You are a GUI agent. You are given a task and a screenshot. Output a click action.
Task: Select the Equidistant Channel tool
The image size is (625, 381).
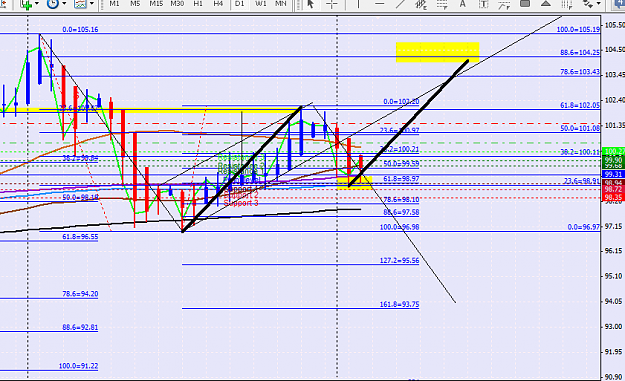pos(421,4)
